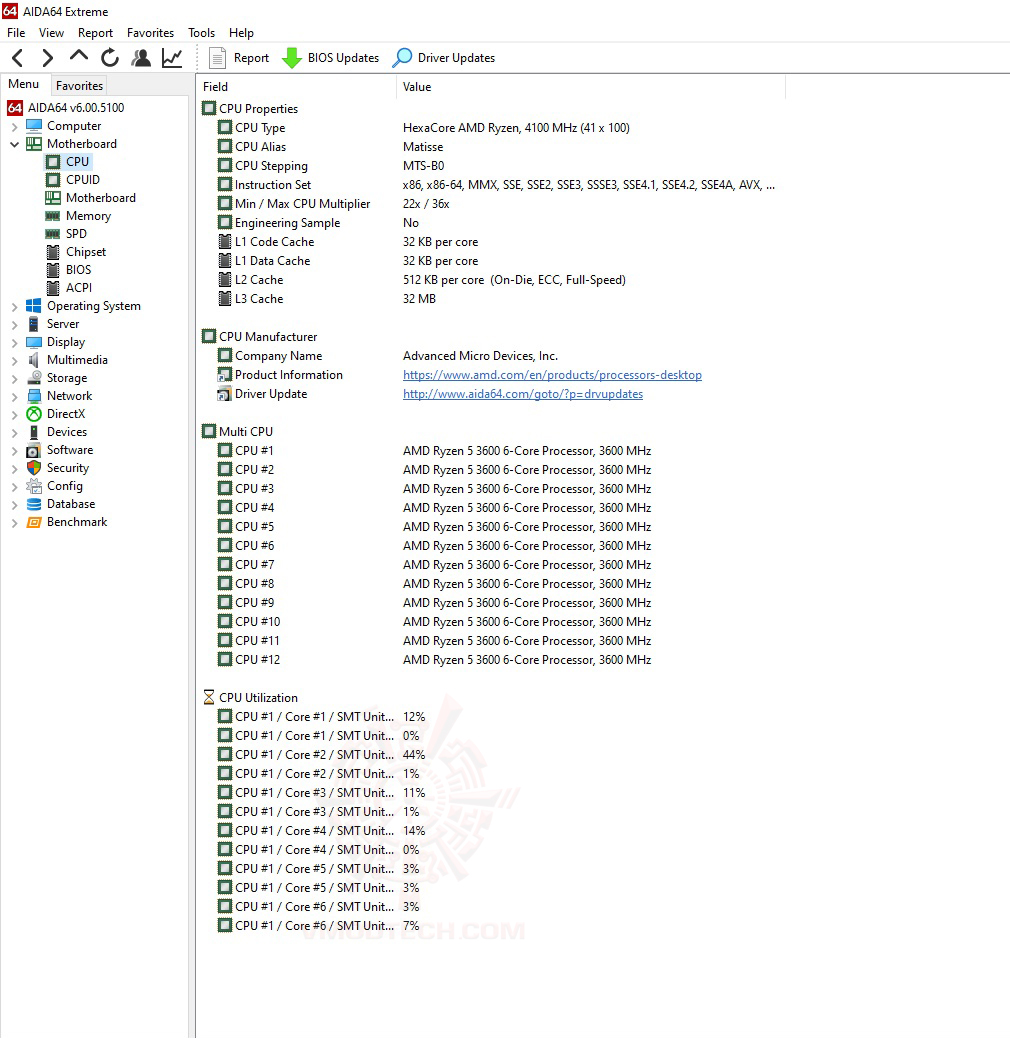This screenshot has height=1038, width=1010.
Task: Expand the Server tree node
Action: (x=14, y=324)
